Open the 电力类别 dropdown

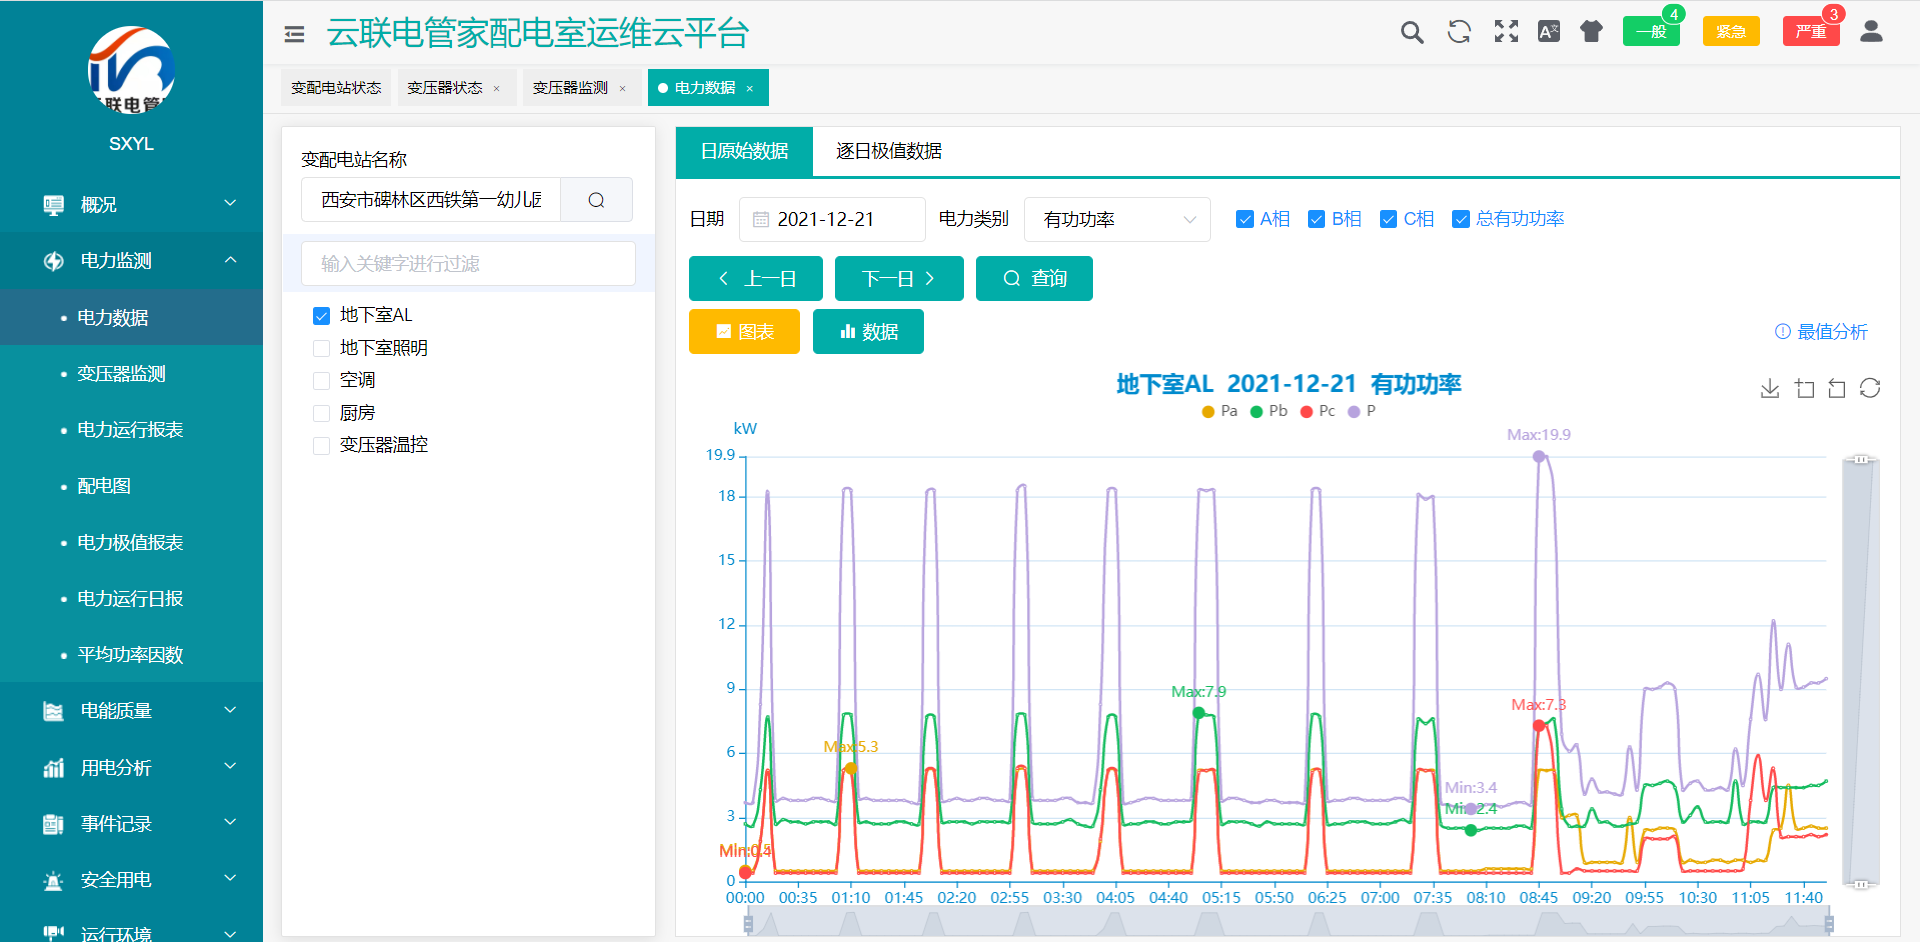pyautogui.click(x=1116, y=219)
